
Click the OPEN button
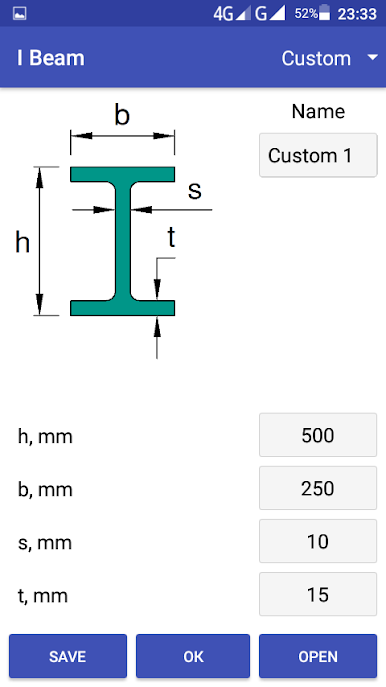[318, 656]
